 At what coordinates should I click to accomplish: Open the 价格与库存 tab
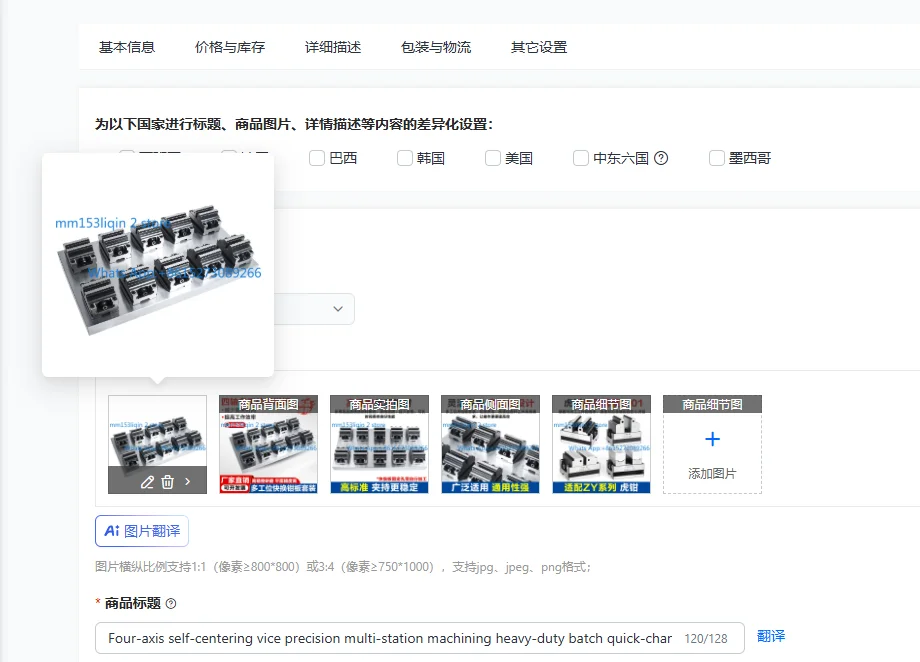[x=230, y=47]
